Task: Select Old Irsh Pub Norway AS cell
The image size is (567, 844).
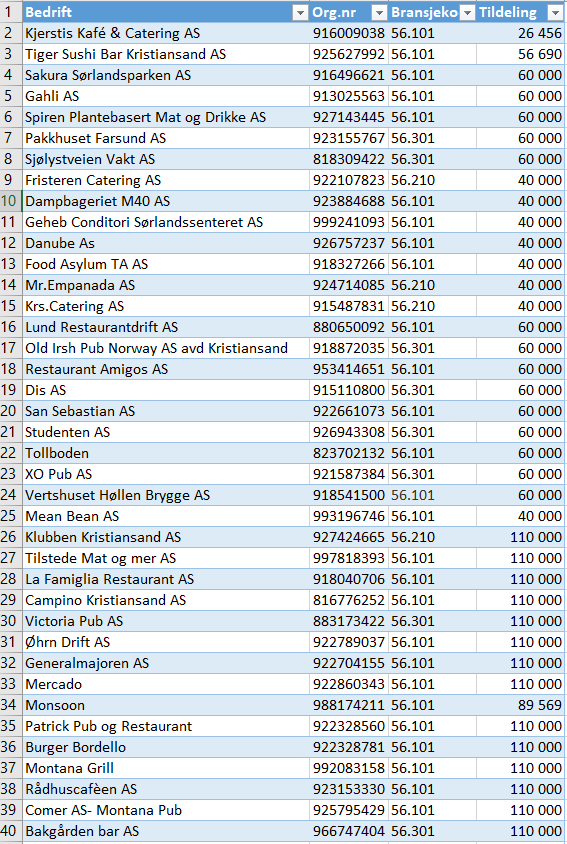Action: pyautogui.click(x=166, y=348)
